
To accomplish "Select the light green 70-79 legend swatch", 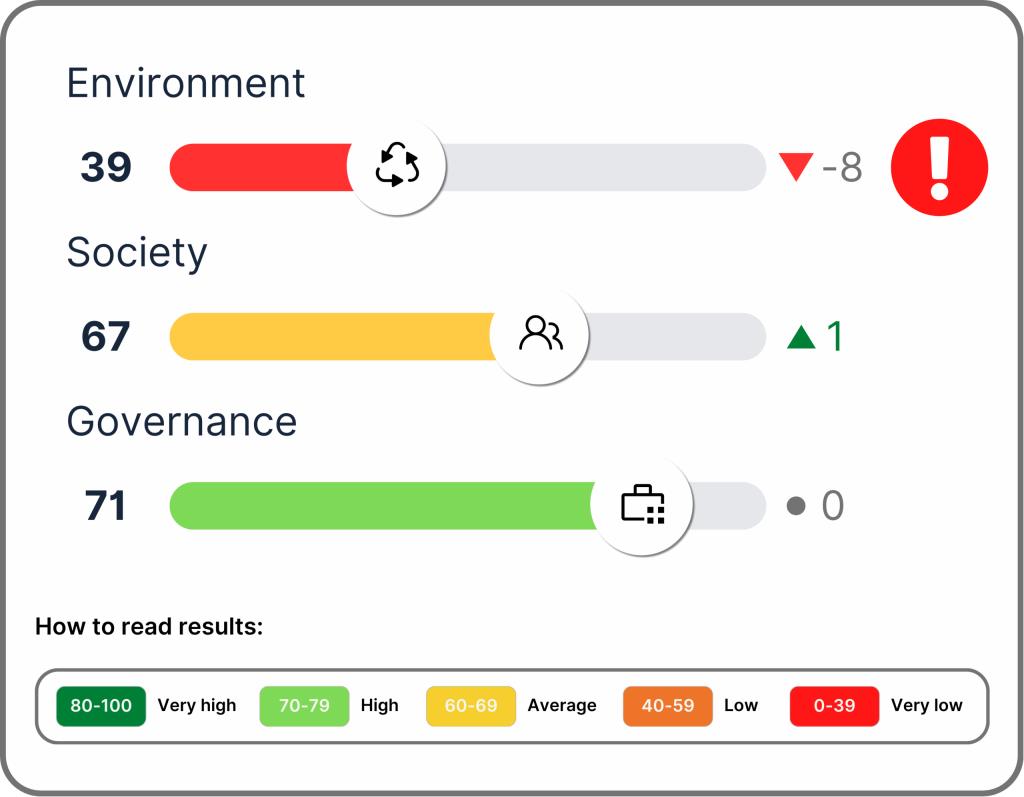I will click(304, 706).
